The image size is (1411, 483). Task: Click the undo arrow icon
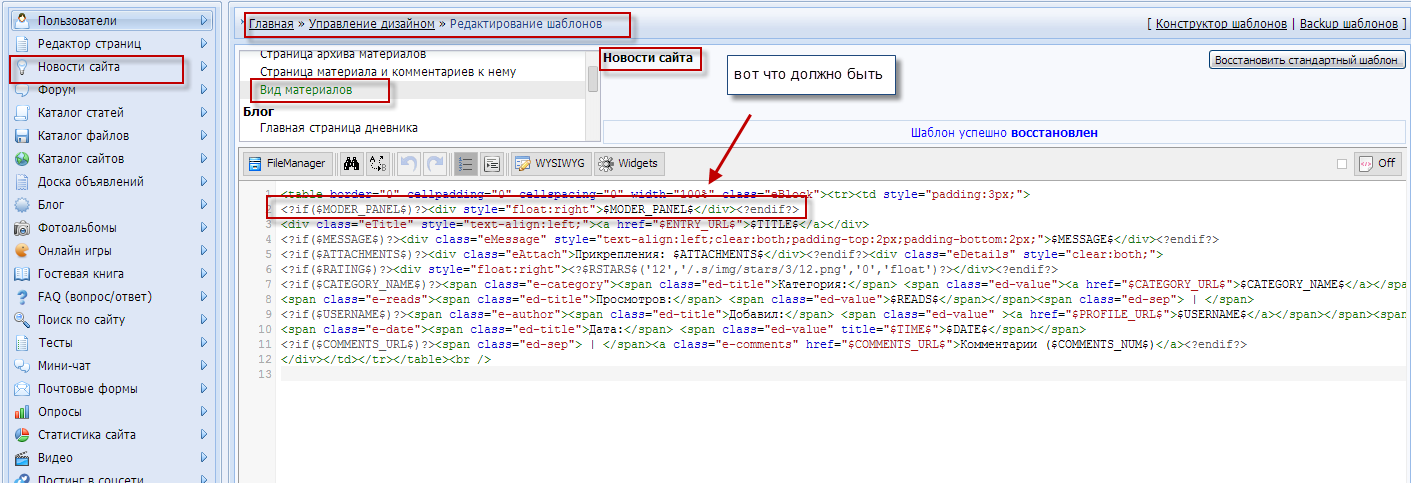tap(408, 164)
